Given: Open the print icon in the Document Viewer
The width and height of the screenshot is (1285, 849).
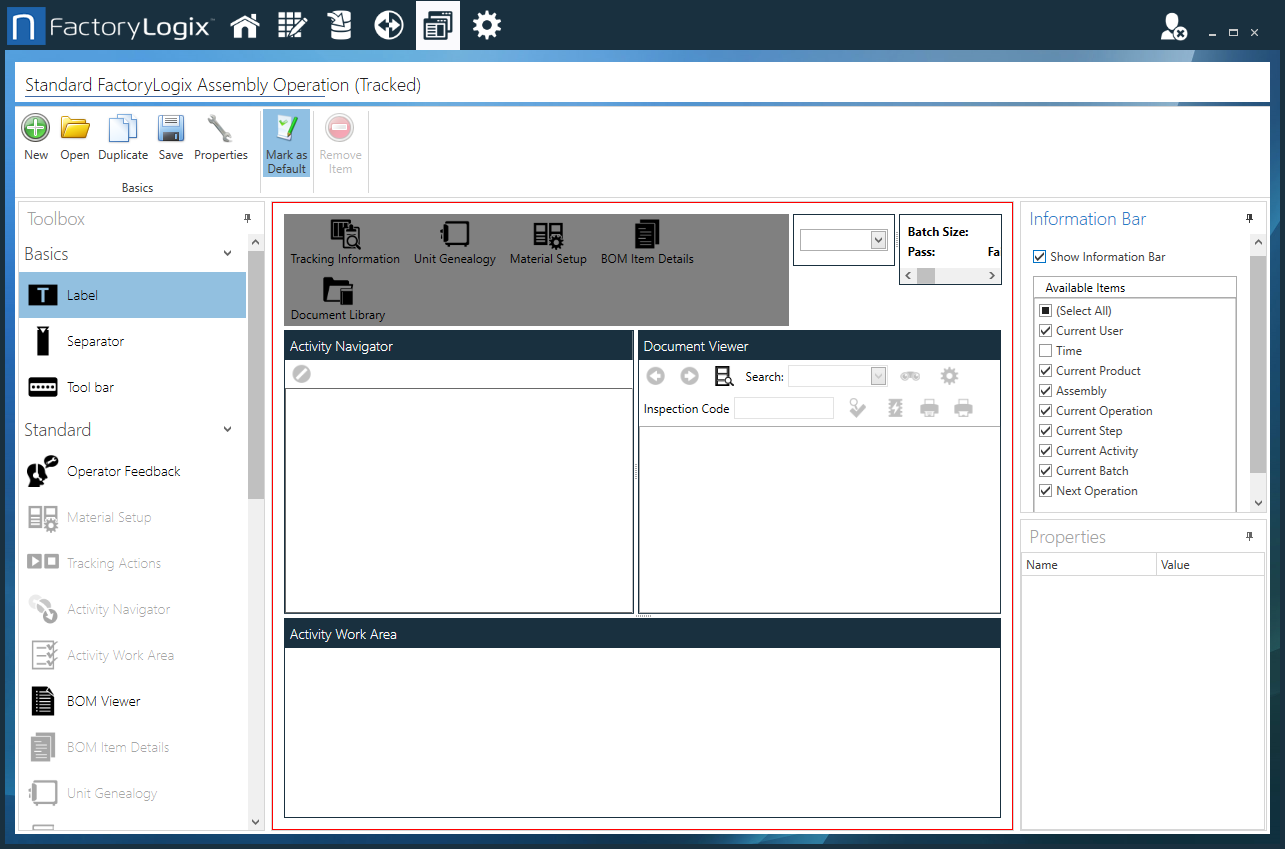Looking at the screenshot, I should (x=929, y=407).
